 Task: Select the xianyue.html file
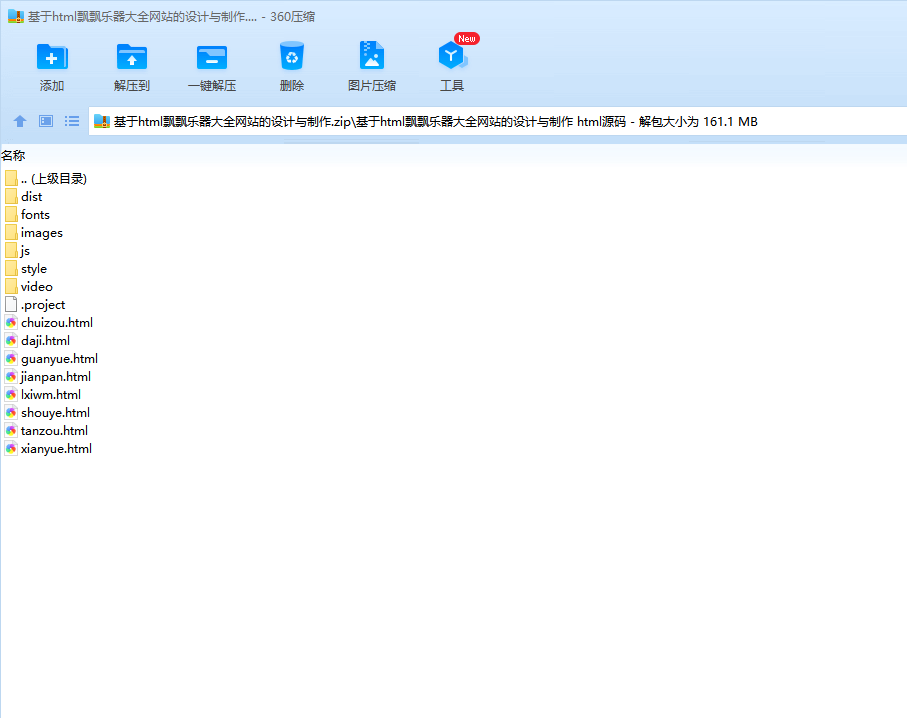[x=48, y=448]
